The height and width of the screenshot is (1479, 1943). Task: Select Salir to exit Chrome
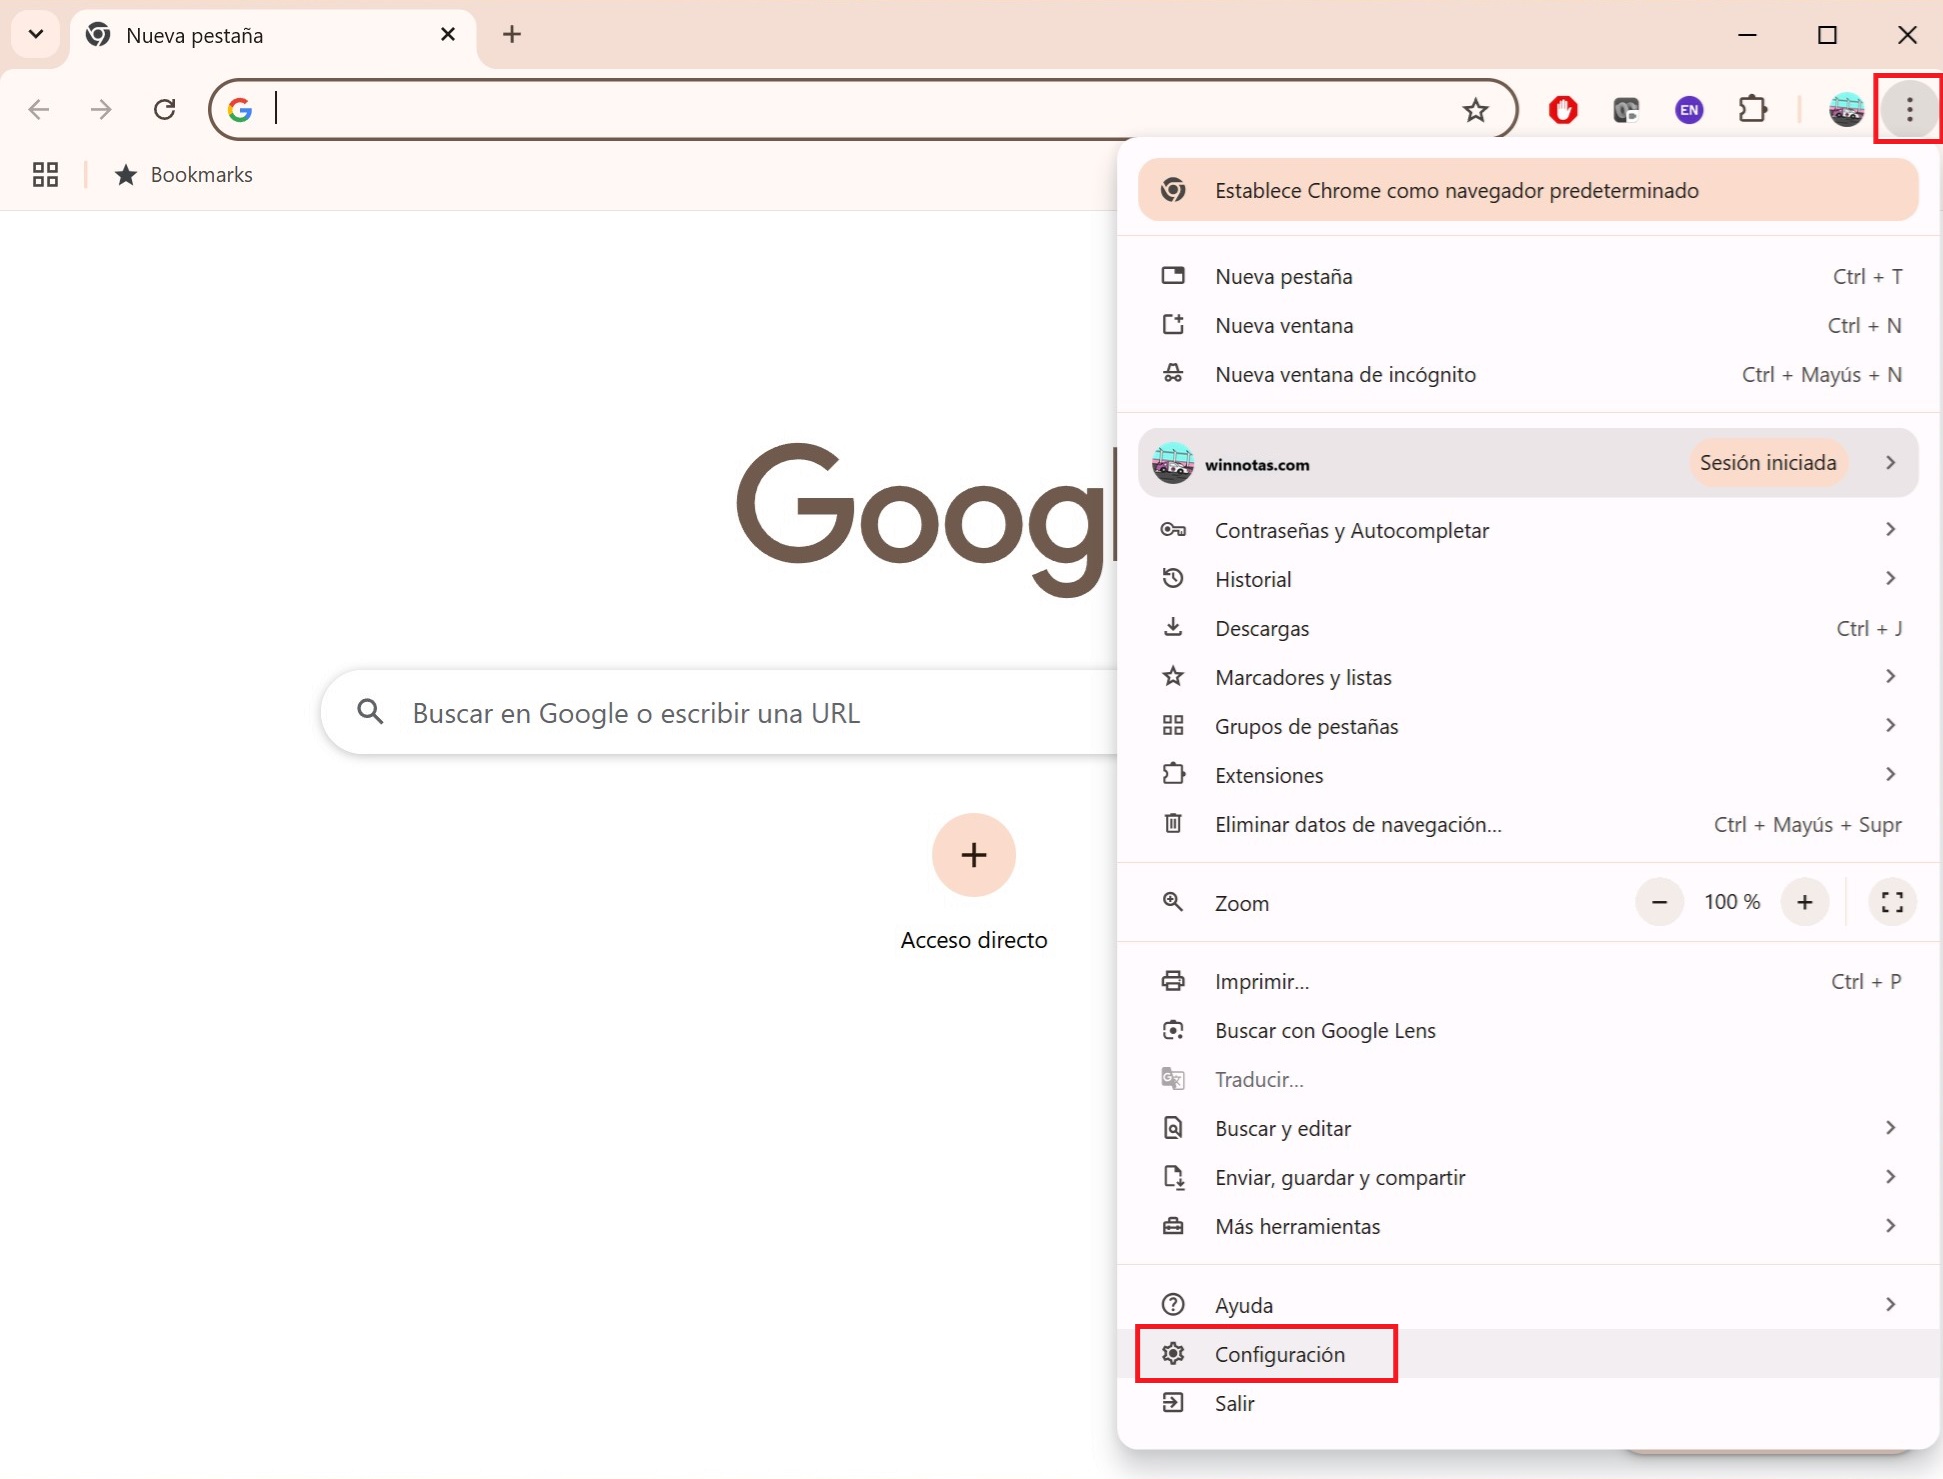click(1528, 1403)
